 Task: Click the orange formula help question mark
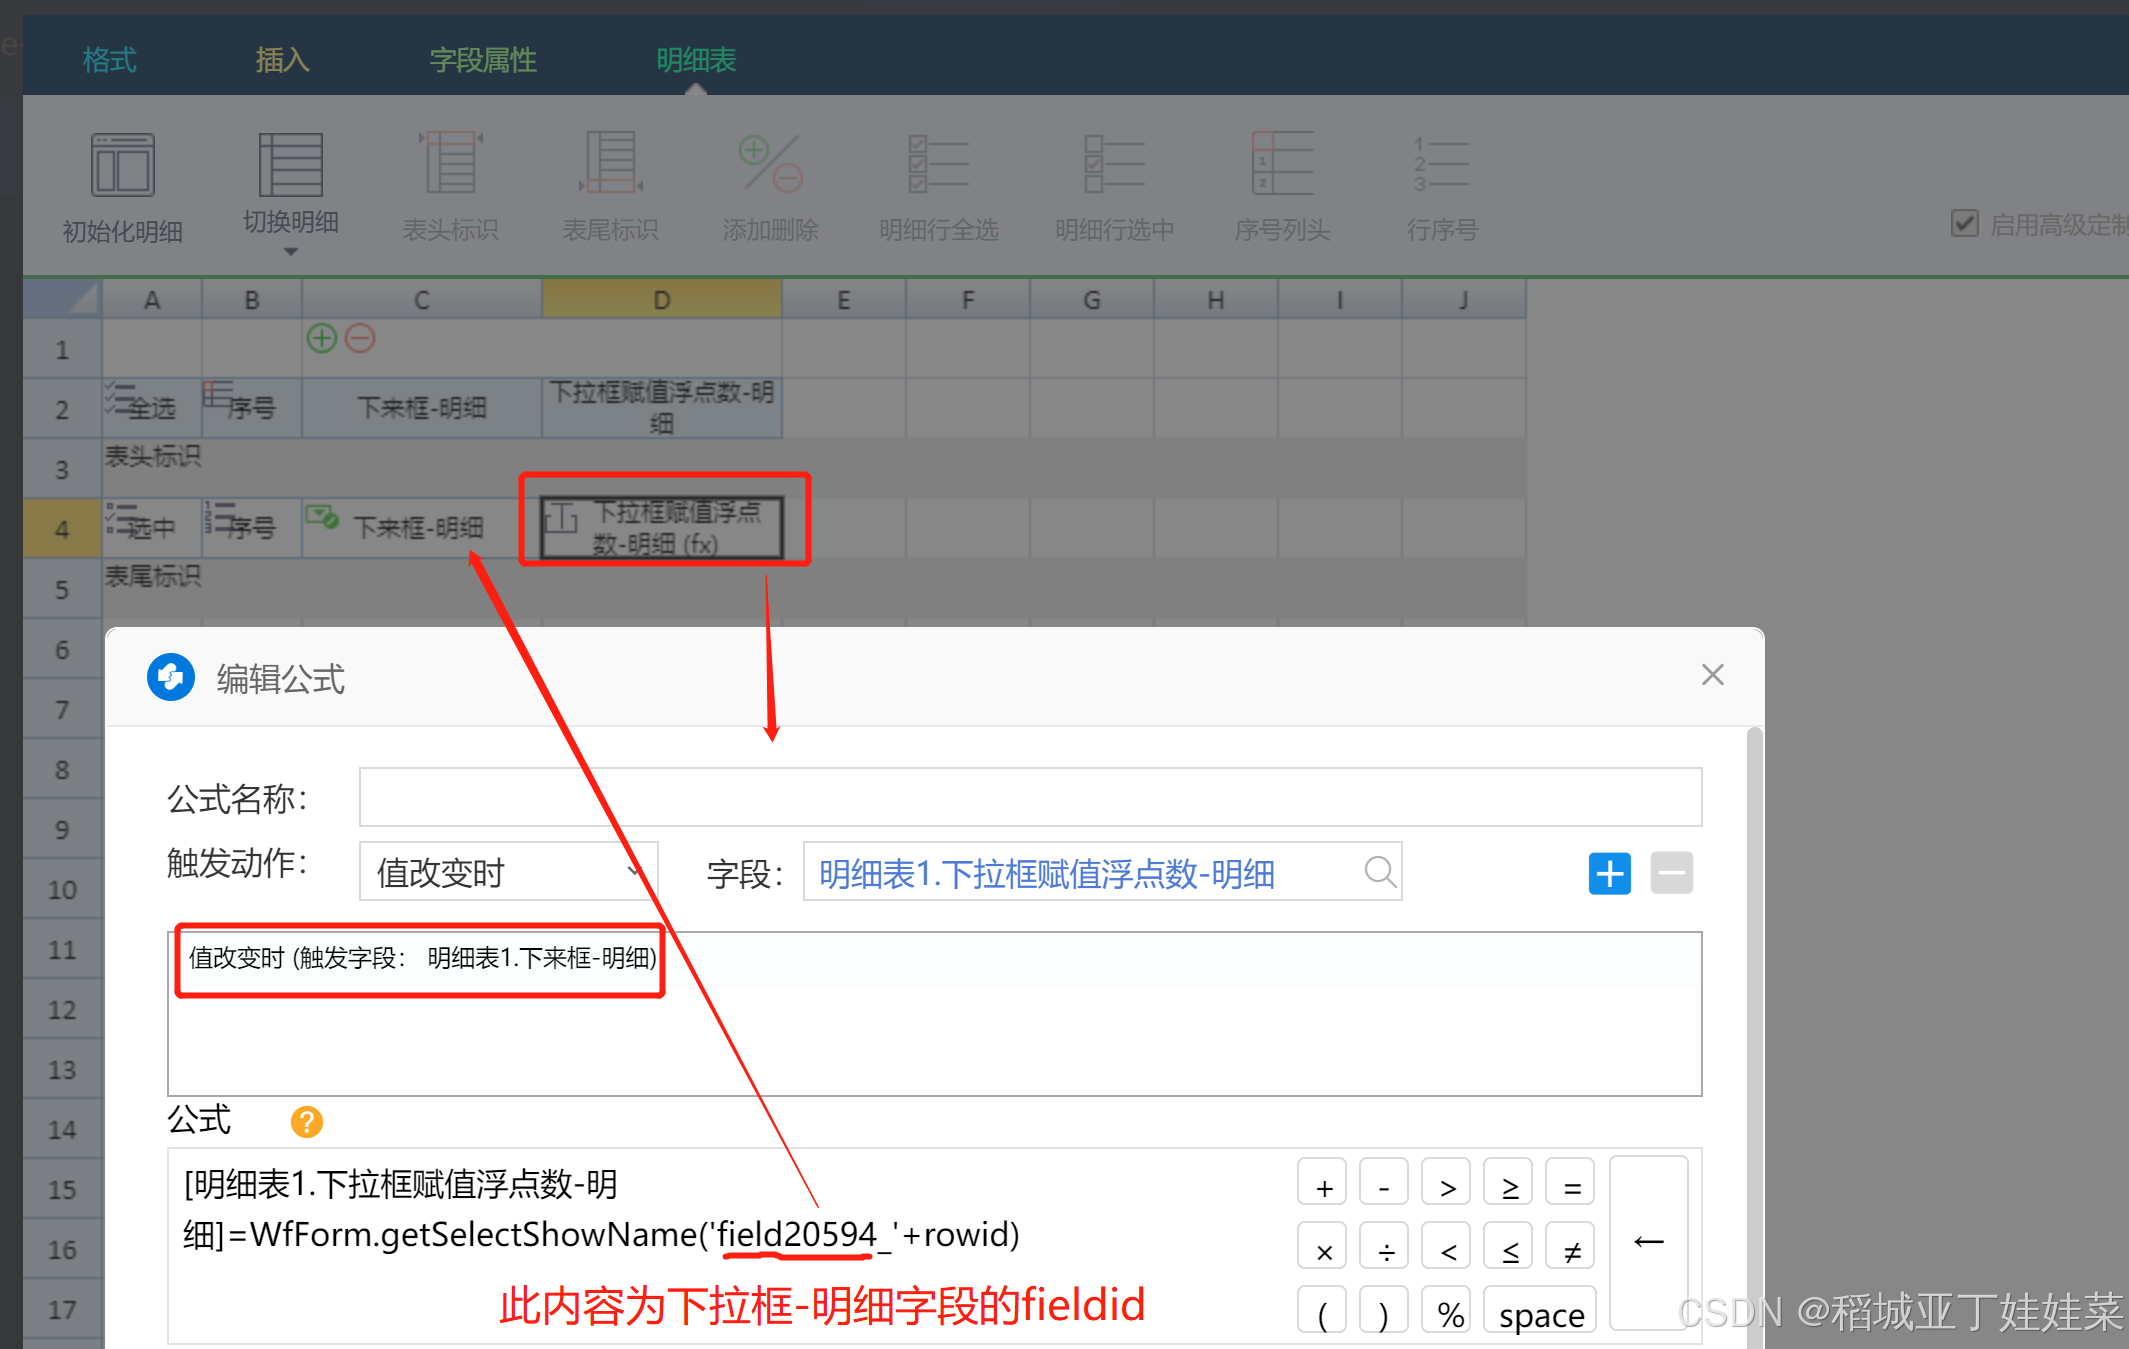[306, 1122]
